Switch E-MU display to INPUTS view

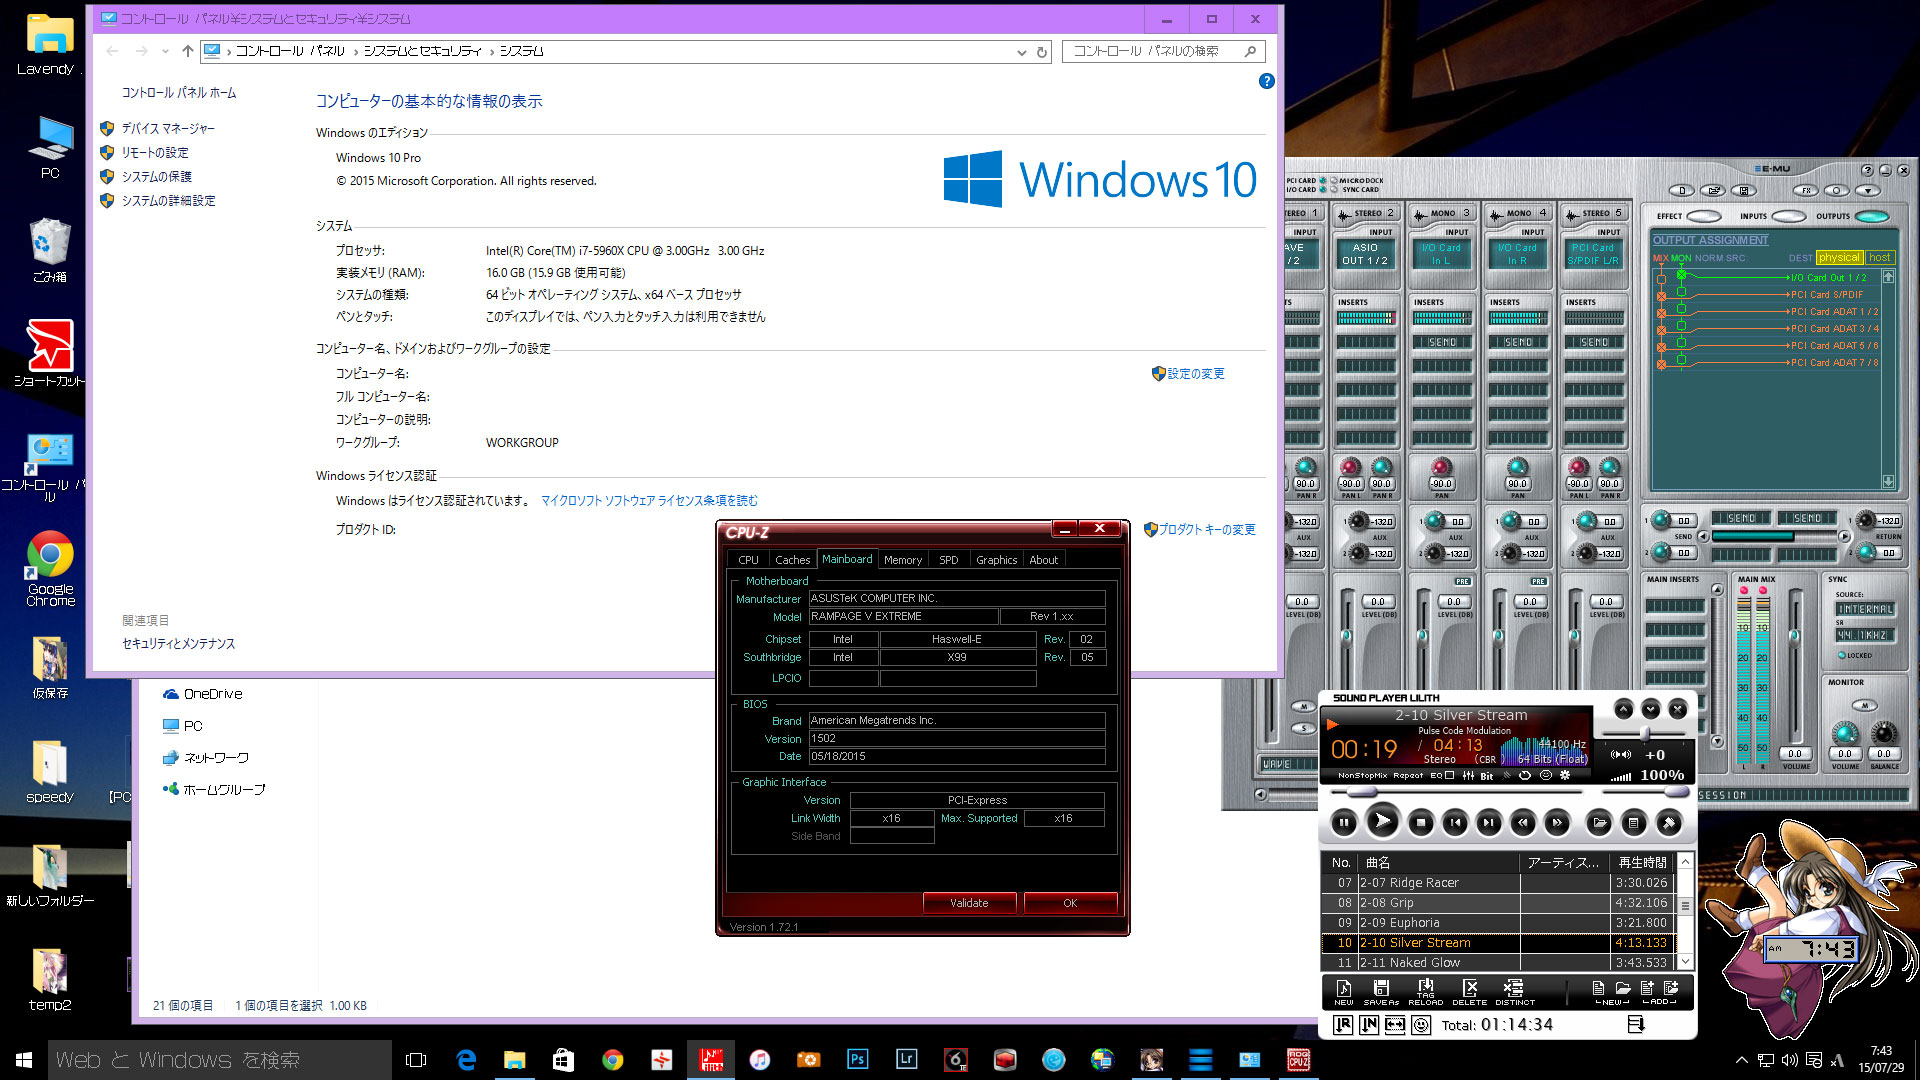1788,216
